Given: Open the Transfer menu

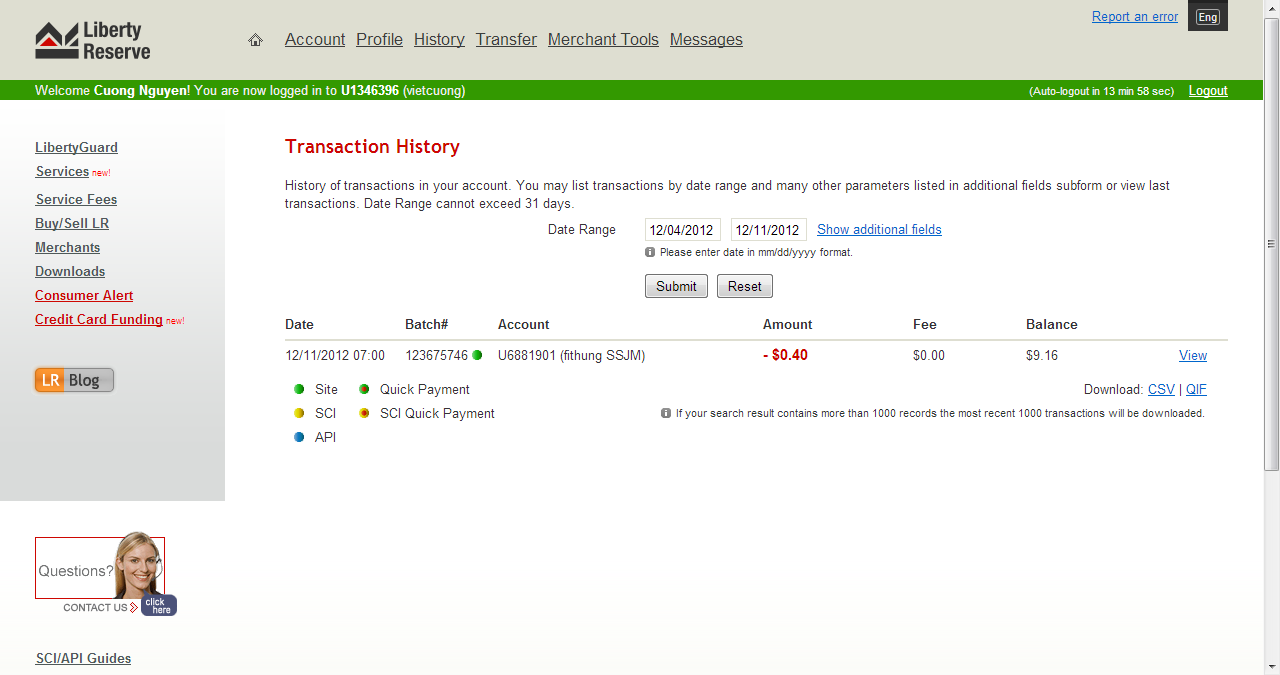Looking at the screenshot, I should click(x=506, y=40).
